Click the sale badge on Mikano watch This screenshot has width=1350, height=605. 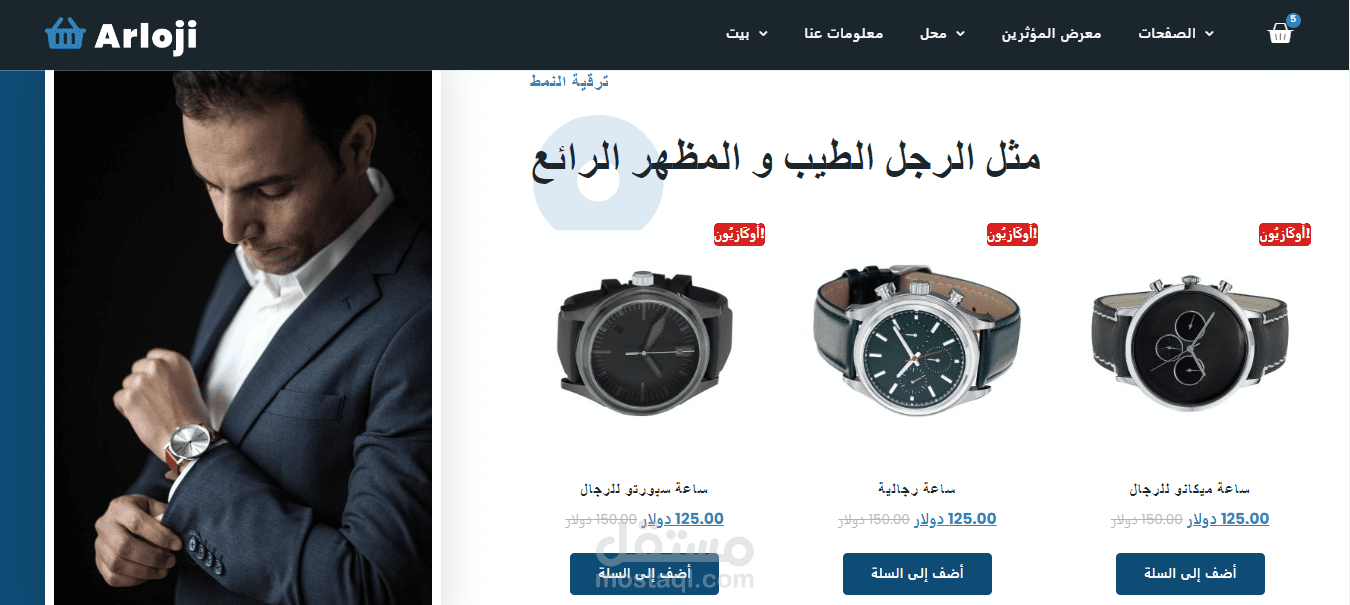pos(1284,234)
